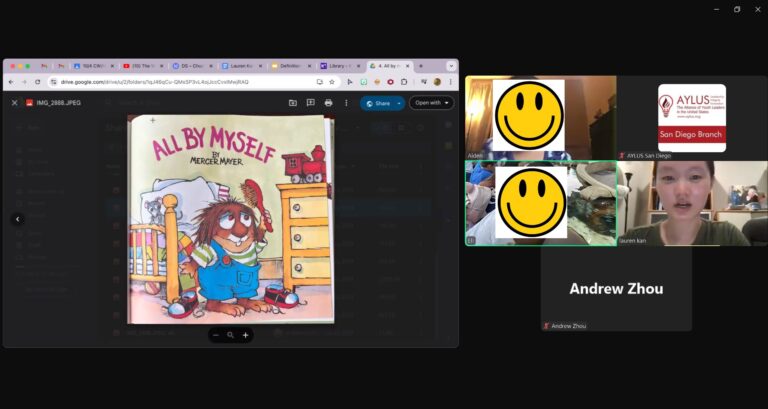
Task: Restore the meeting window with restore button
Action: [737, 9]
